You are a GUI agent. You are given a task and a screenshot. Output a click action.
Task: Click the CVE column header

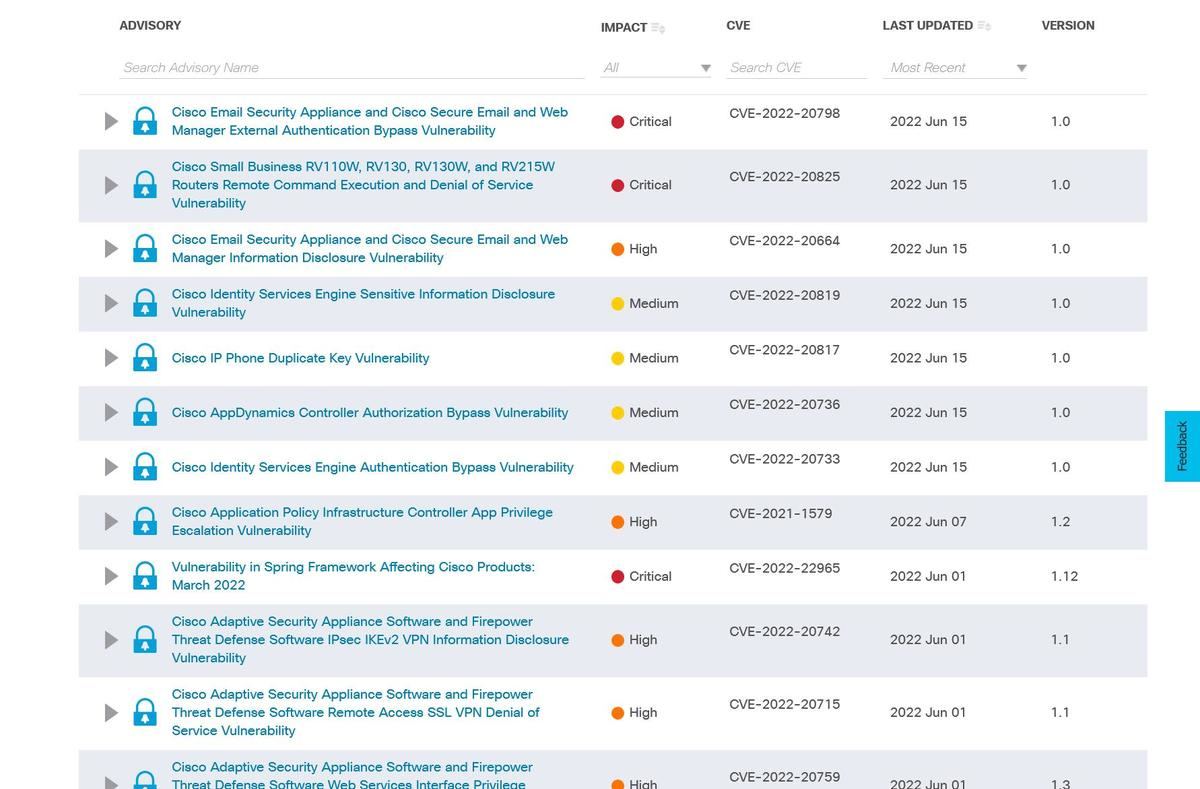click(x=738, y=25)
